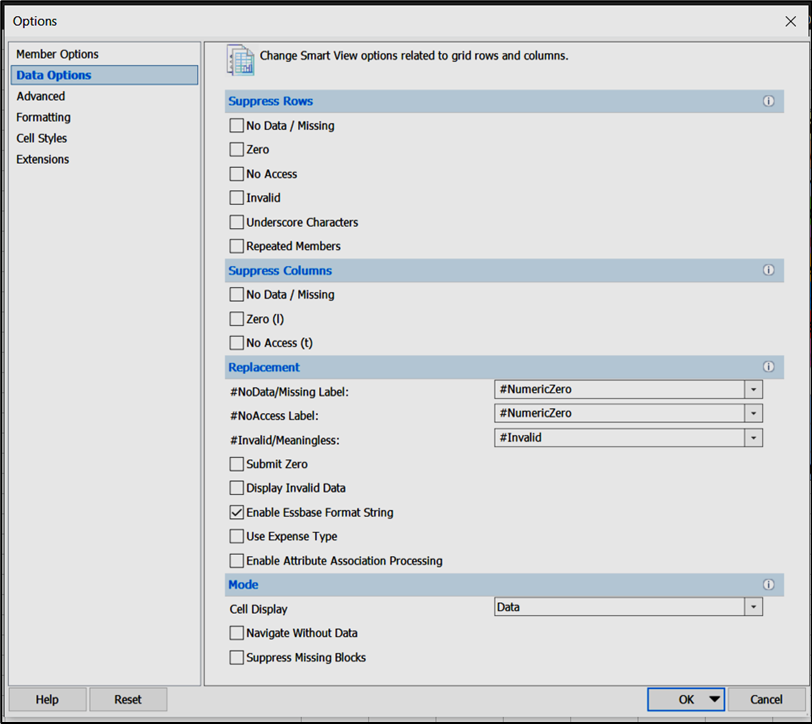Click the Cancel button
This screenshot has width=812, height=724.
click(x=766, y=700)
